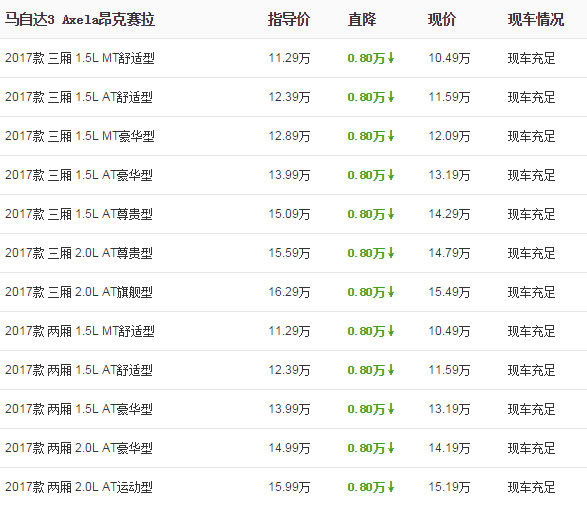The width and height of the screenshot is (587, 506).
Task: Click green down arrow in 三厢 MT舒适型 row
Action: (391, 58)
